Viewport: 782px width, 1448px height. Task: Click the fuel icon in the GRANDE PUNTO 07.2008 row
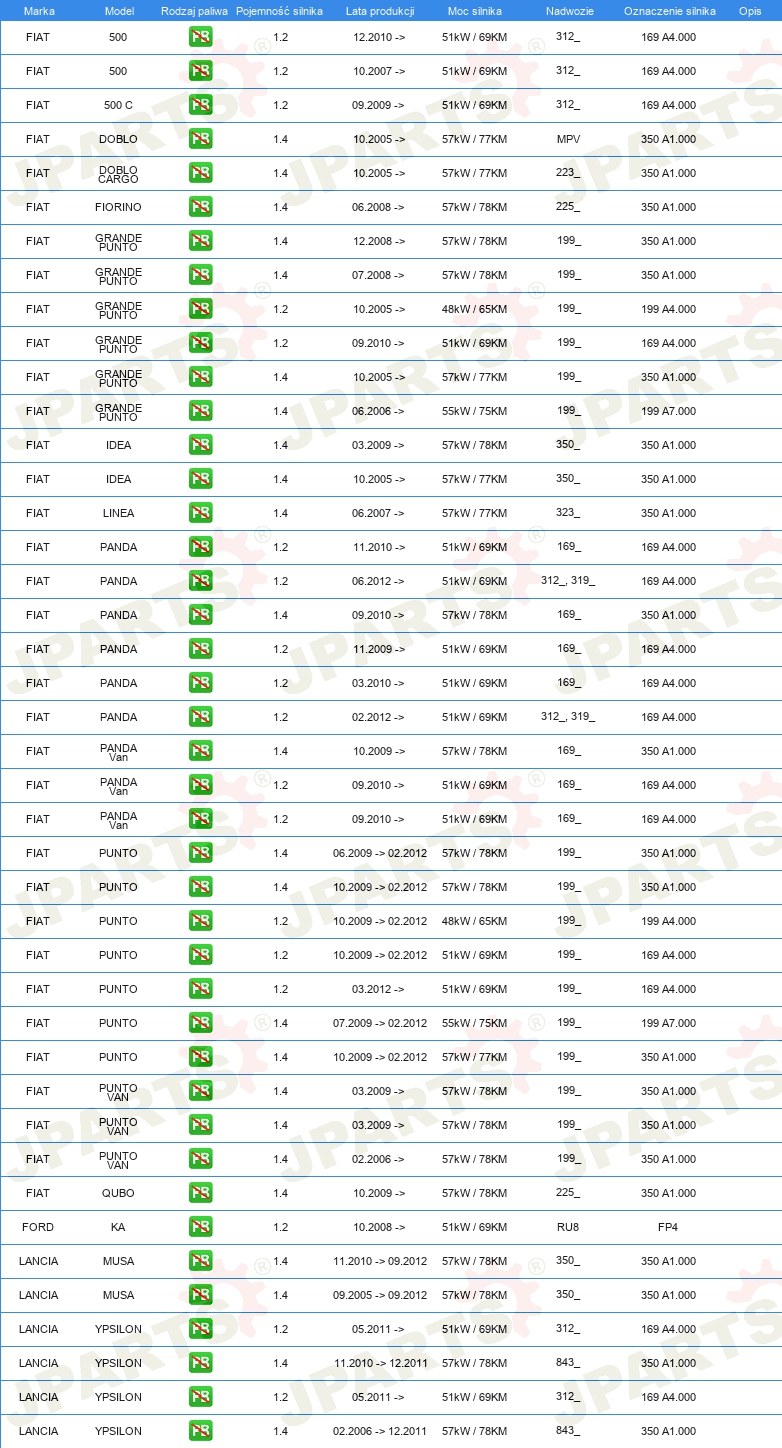click(200, 275)
